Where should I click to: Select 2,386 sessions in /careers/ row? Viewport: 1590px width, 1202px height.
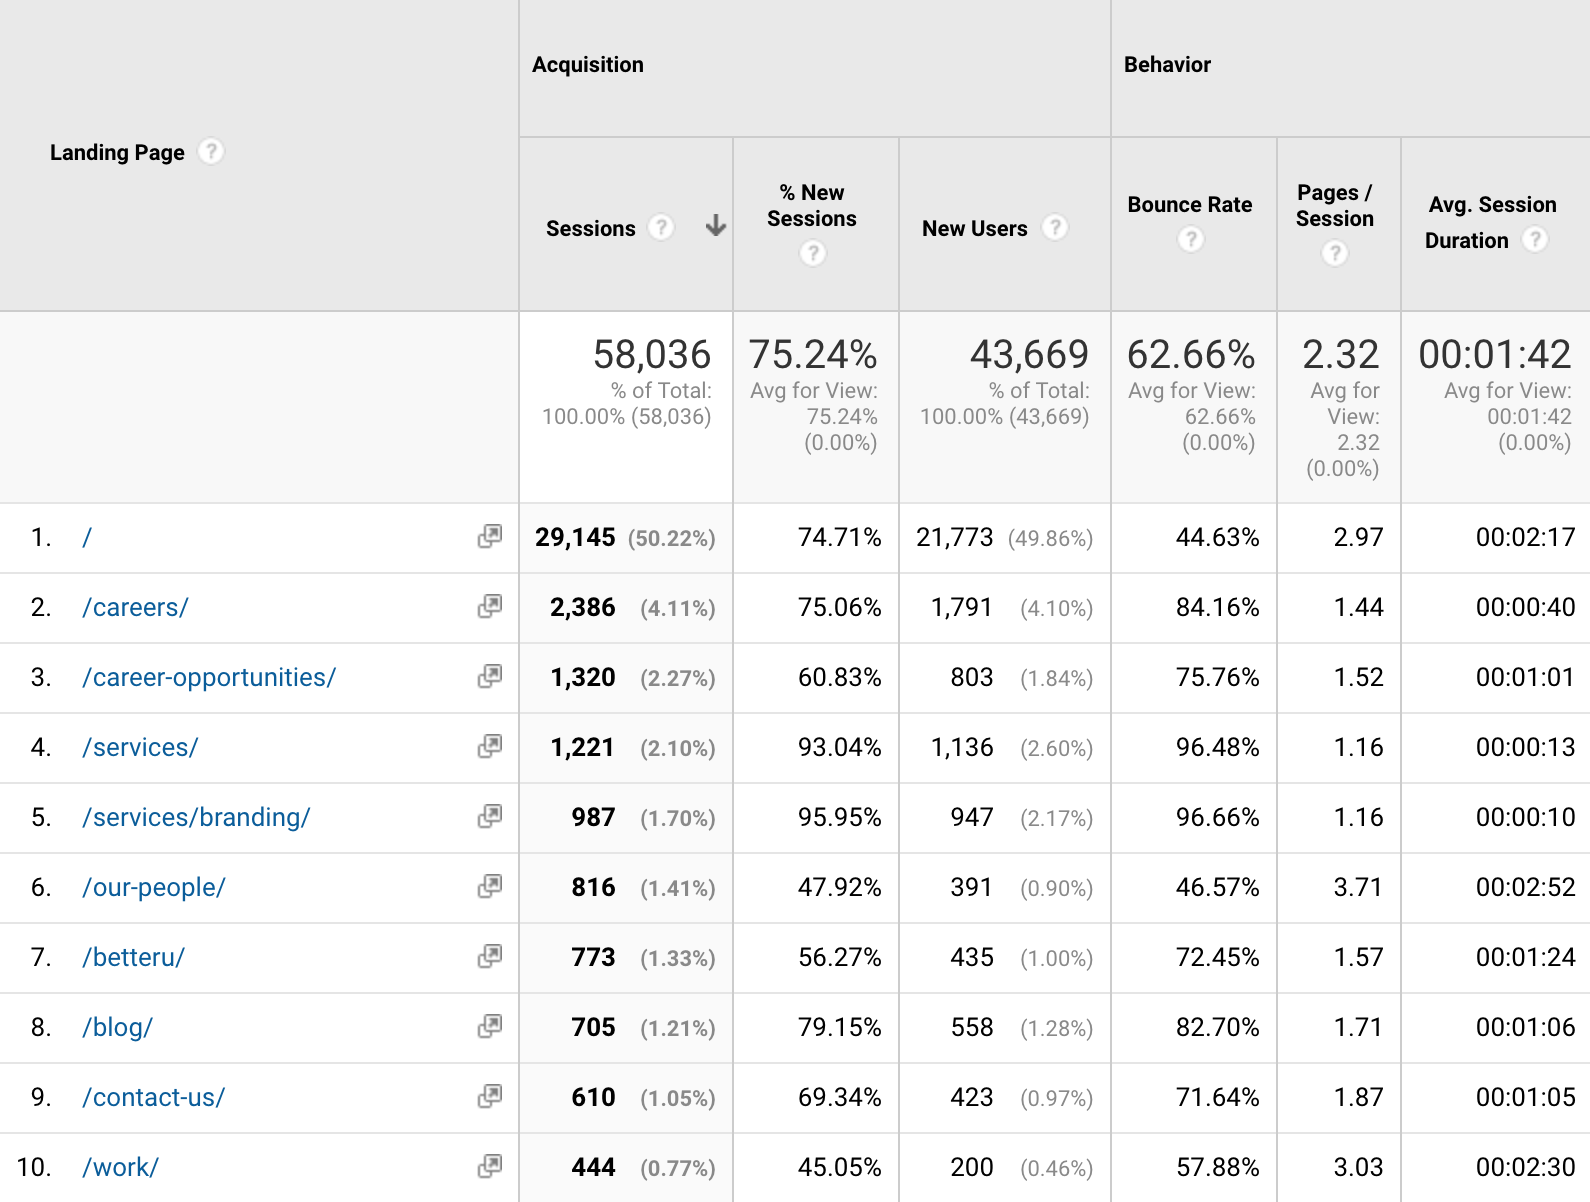click(583, 608)
